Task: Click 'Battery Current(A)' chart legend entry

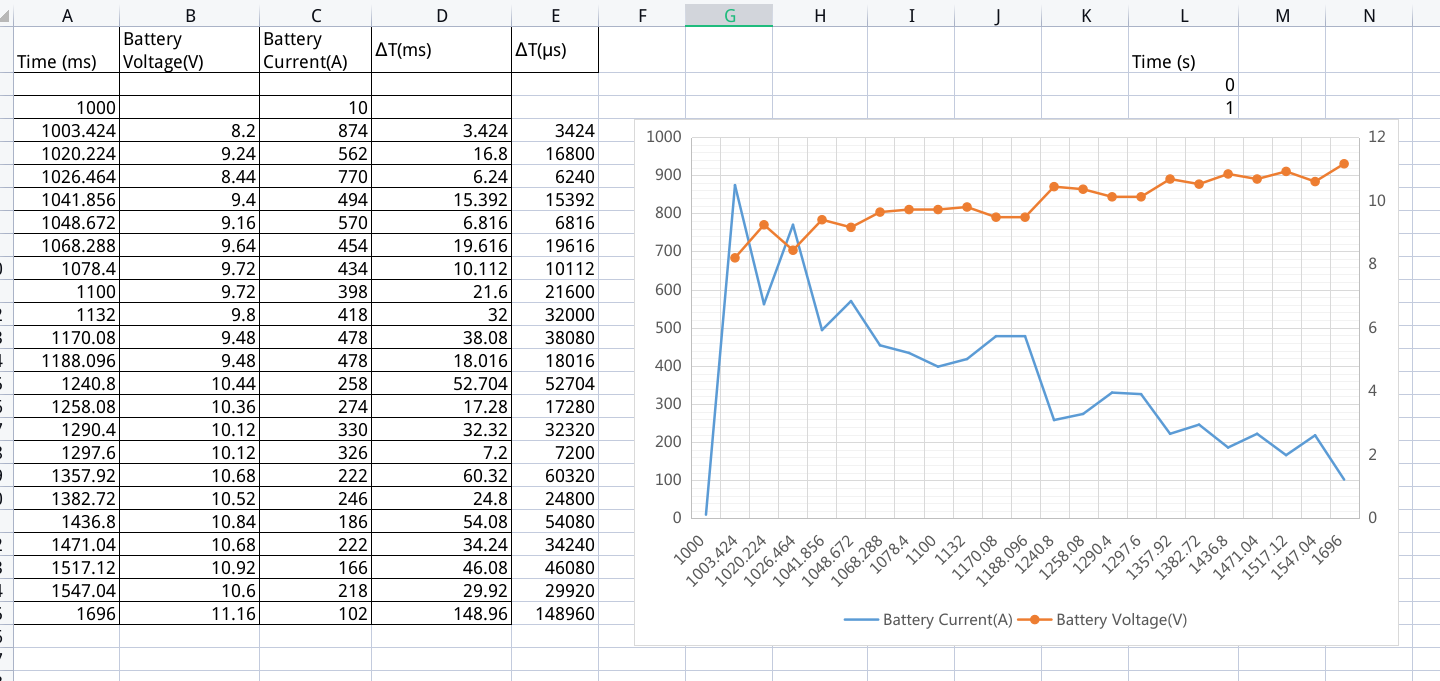Action: [x=928, y=620]
